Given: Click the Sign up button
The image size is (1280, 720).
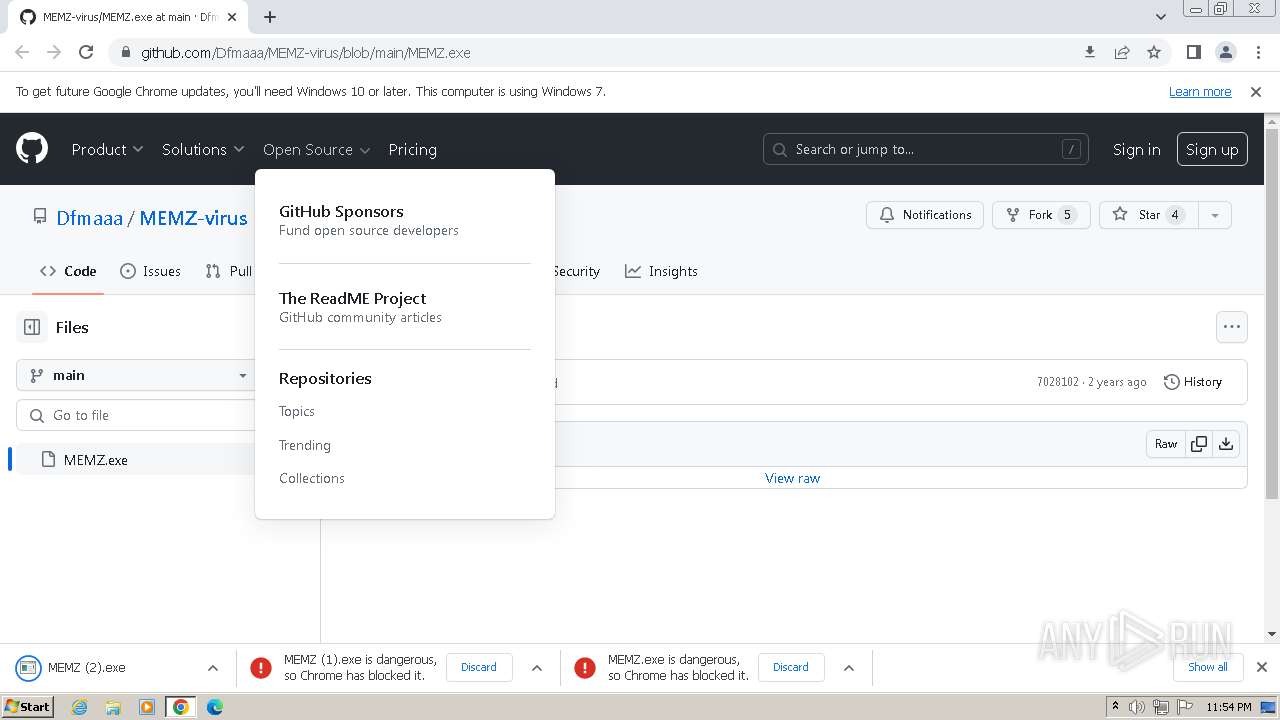Looking at the screenshot, I should coord(1212,149).
